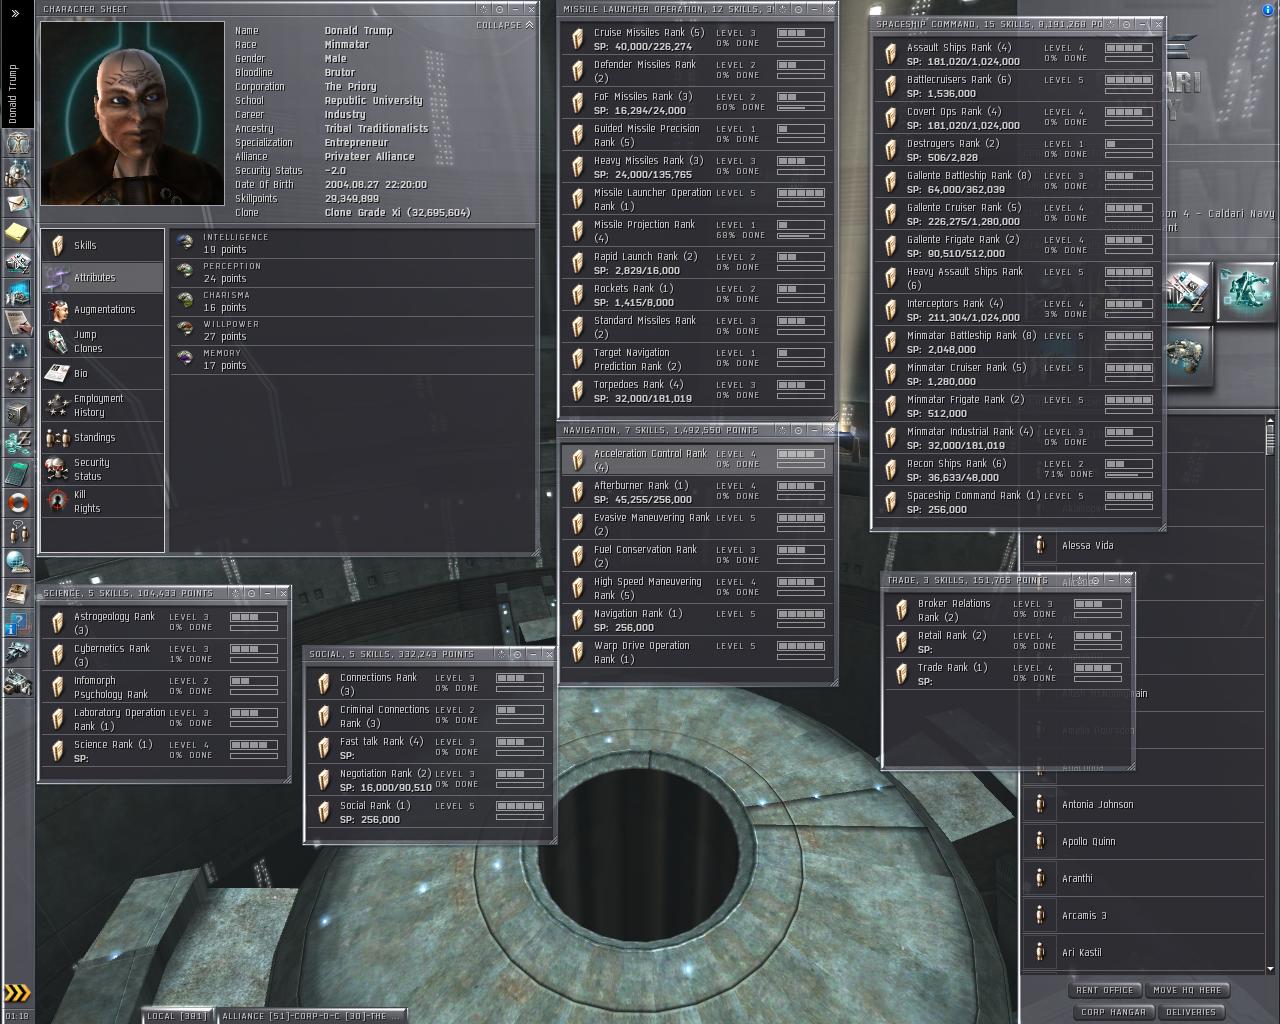Open the corporation stars icon
Viewport: 1280px width, 1024px height.
17,382
